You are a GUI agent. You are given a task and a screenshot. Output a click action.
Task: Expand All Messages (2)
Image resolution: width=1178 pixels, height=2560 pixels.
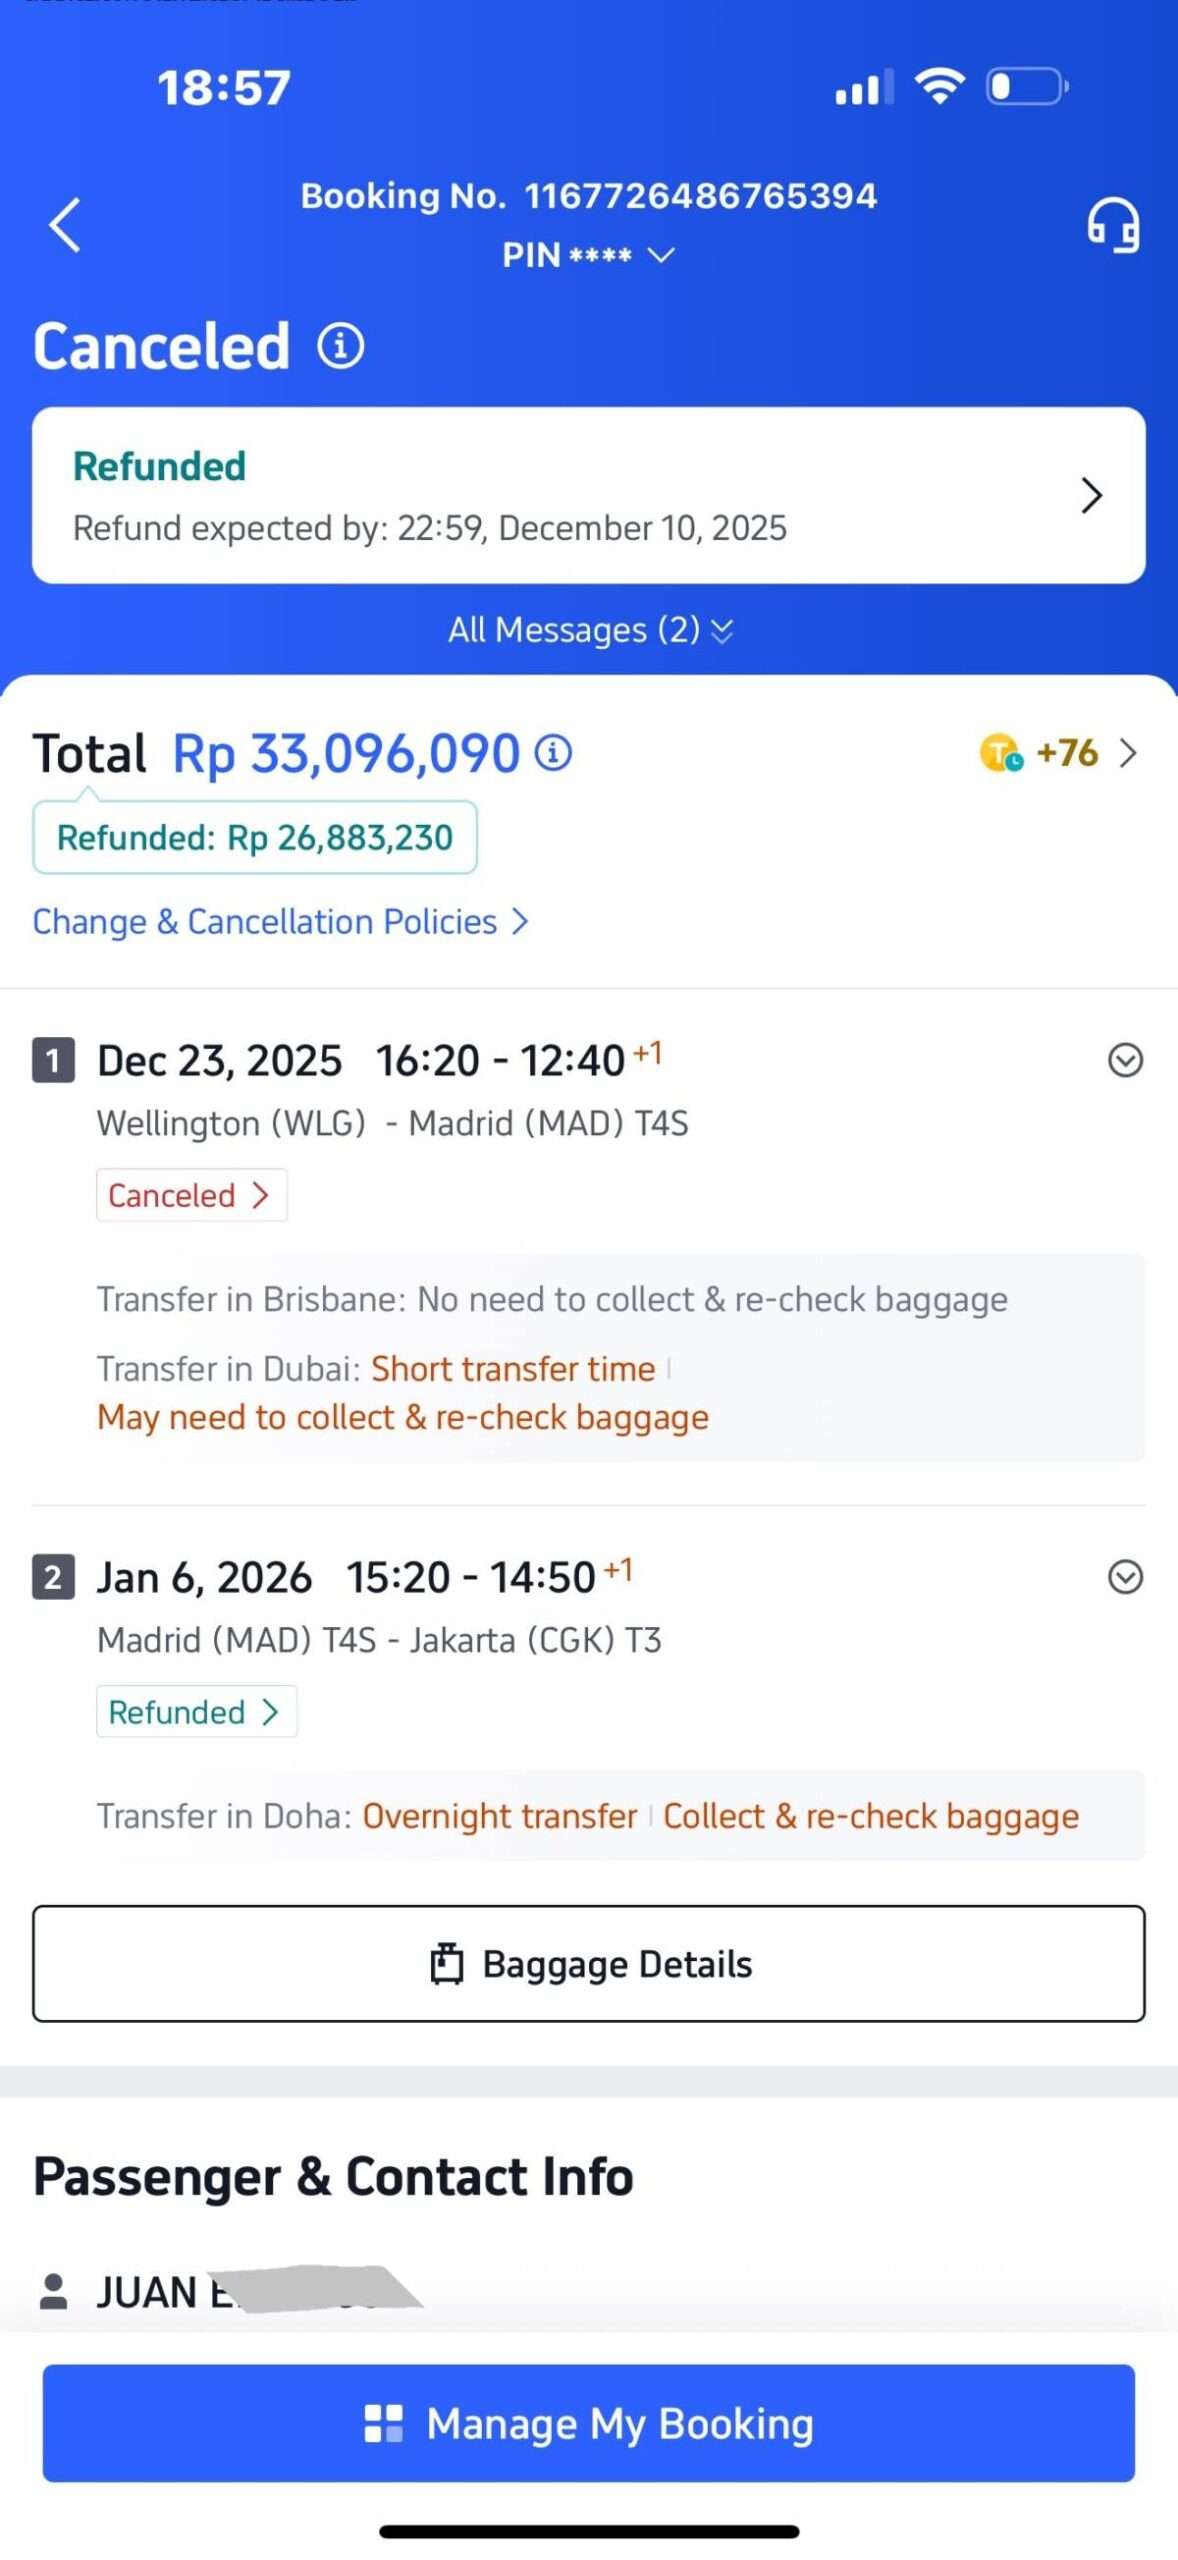point(589,630)
